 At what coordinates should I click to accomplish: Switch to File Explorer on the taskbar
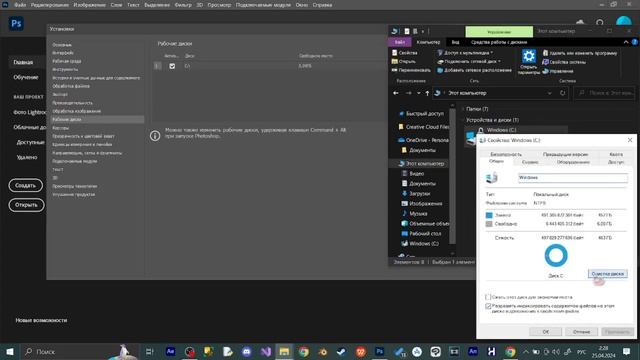point(284,351)
